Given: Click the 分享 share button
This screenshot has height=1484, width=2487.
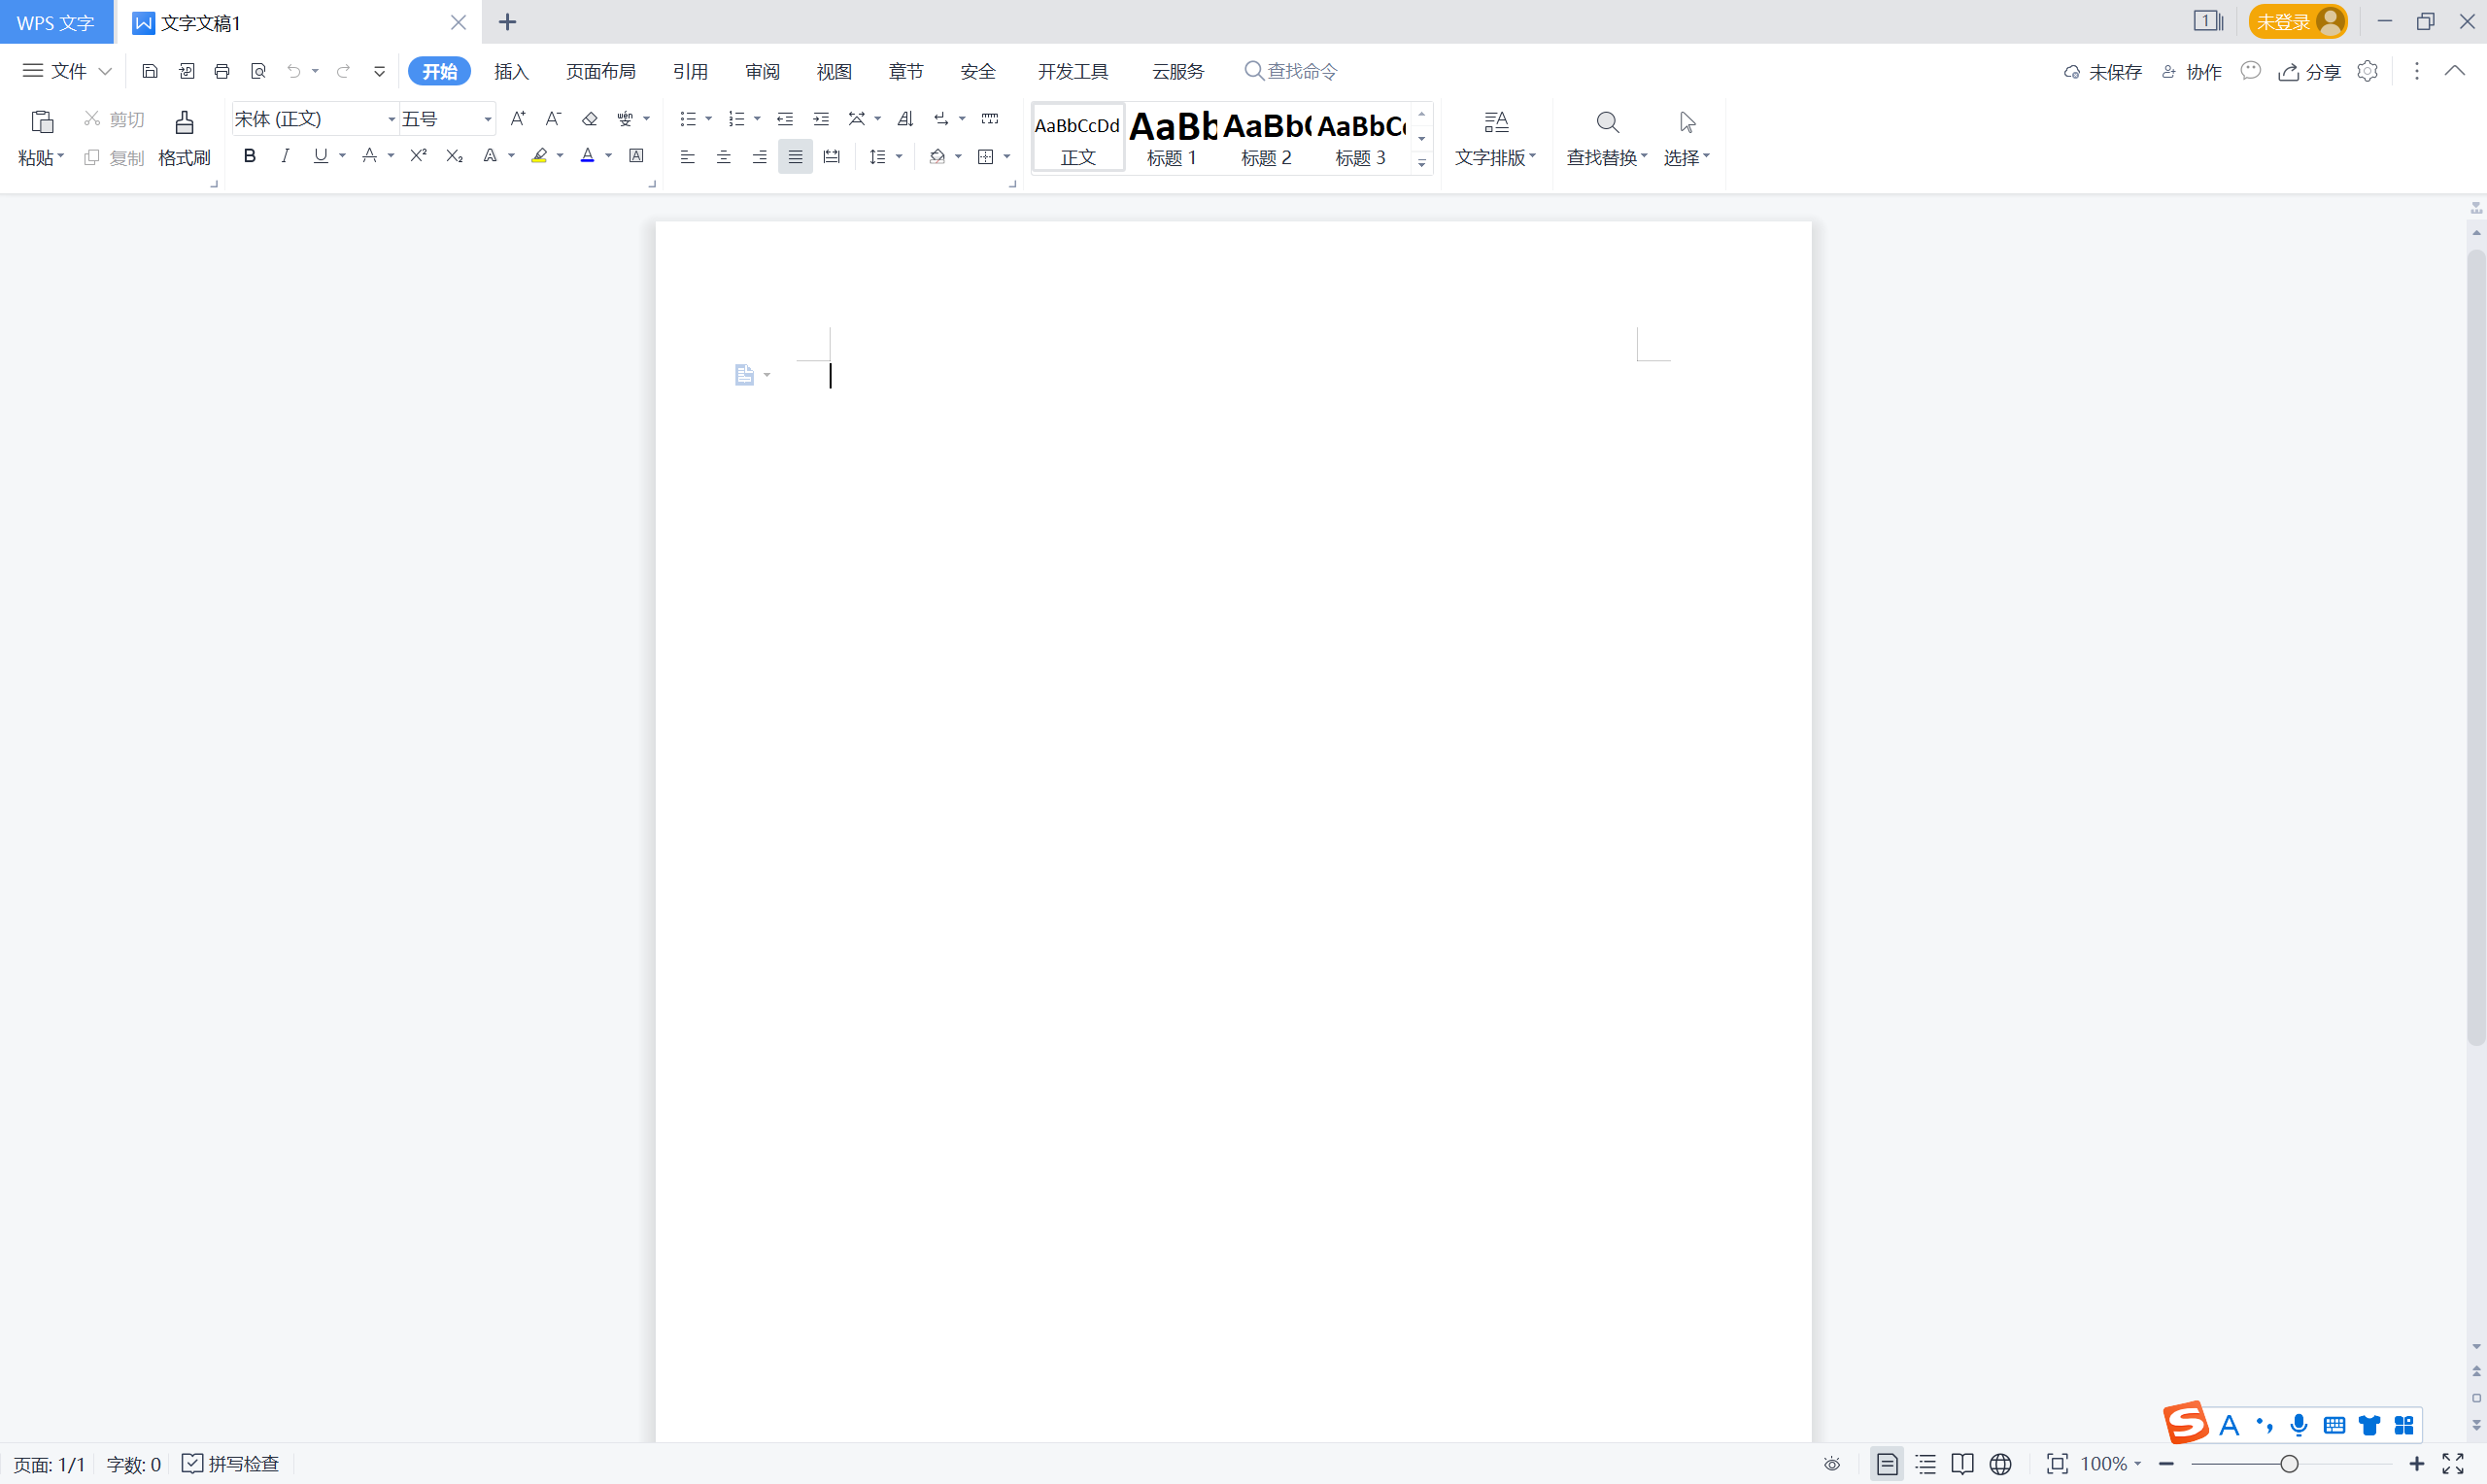Looking at the screenshot, I should point(2310,72).
